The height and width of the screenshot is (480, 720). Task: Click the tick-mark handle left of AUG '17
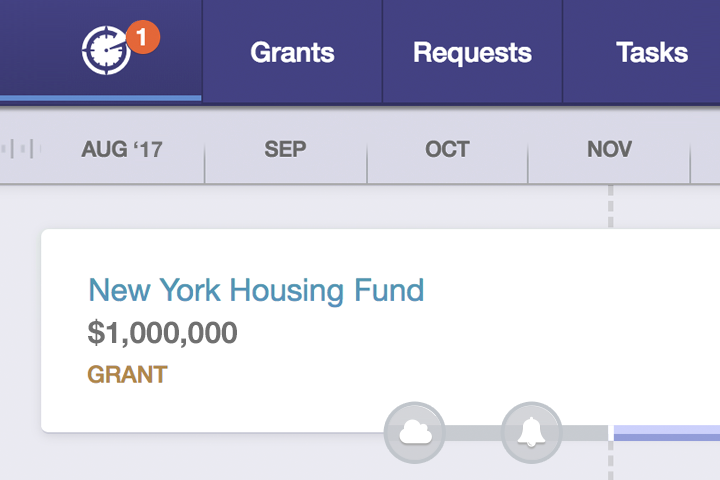tap(22, 150)
